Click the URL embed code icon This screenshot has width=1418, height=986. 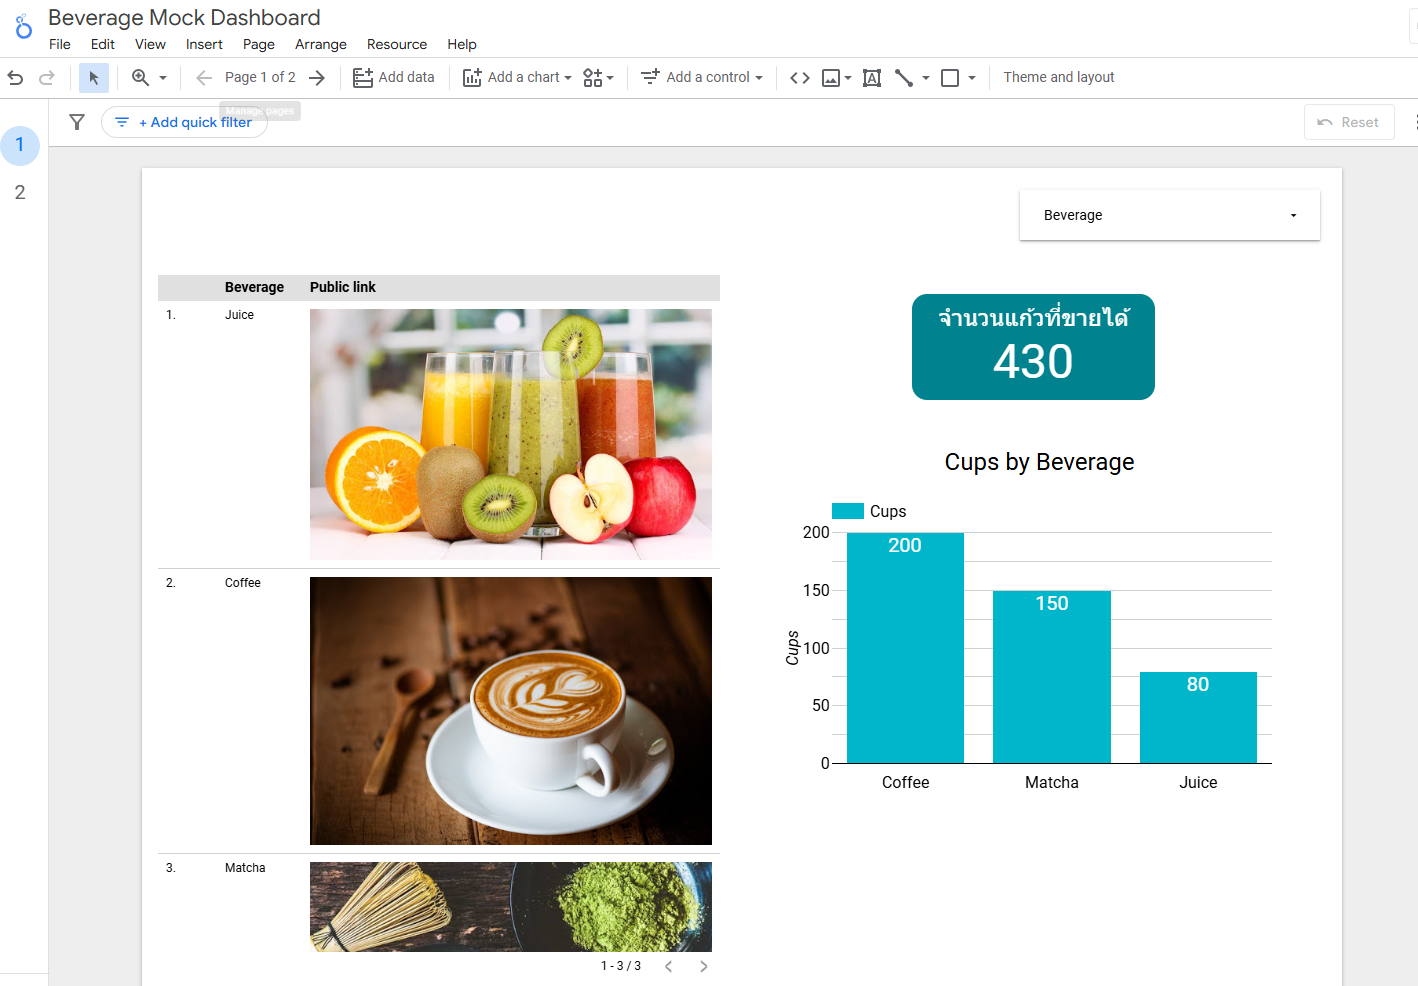pyautogui.click(x=799, y=78)
